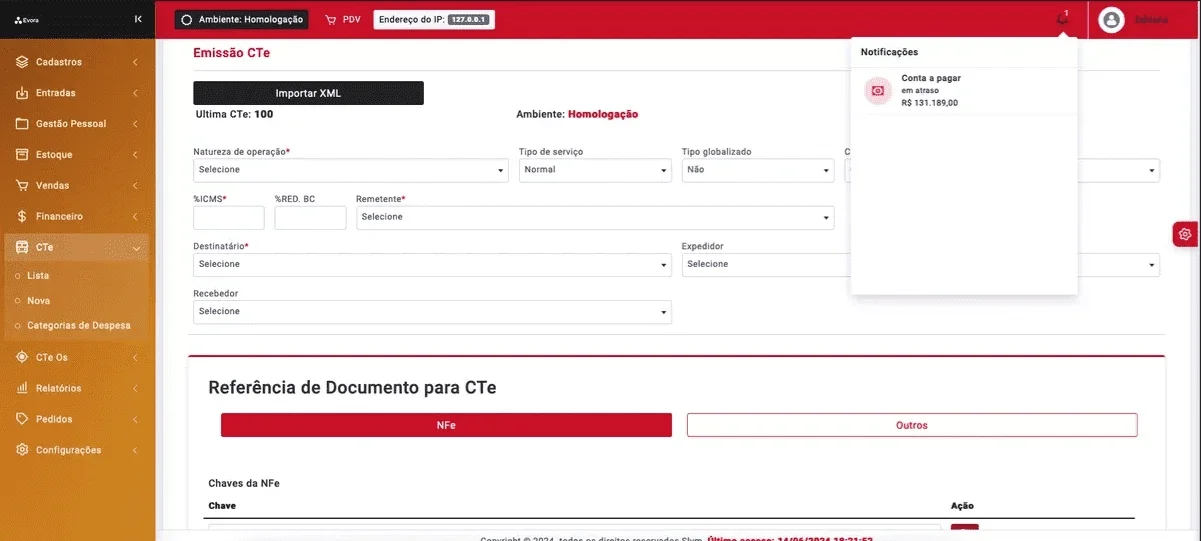Open the Destinatário dropdown

[432, 264]
